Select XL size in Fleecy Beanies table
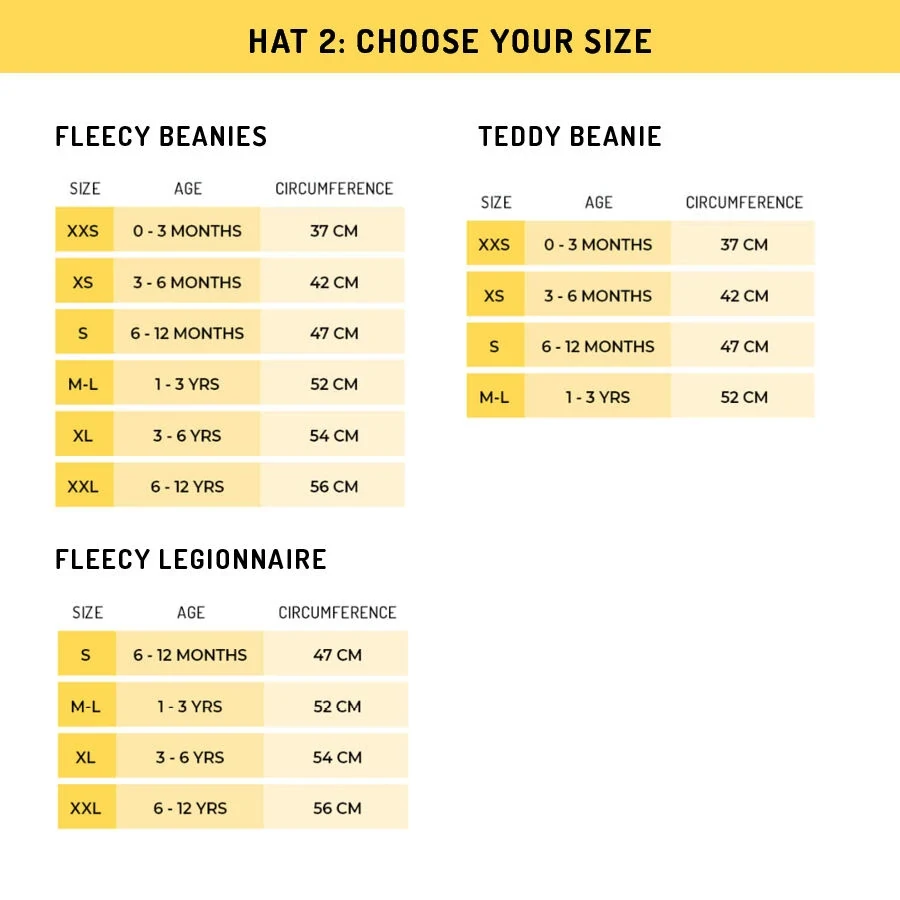This screenshot has height=900, width=900. 83,436
